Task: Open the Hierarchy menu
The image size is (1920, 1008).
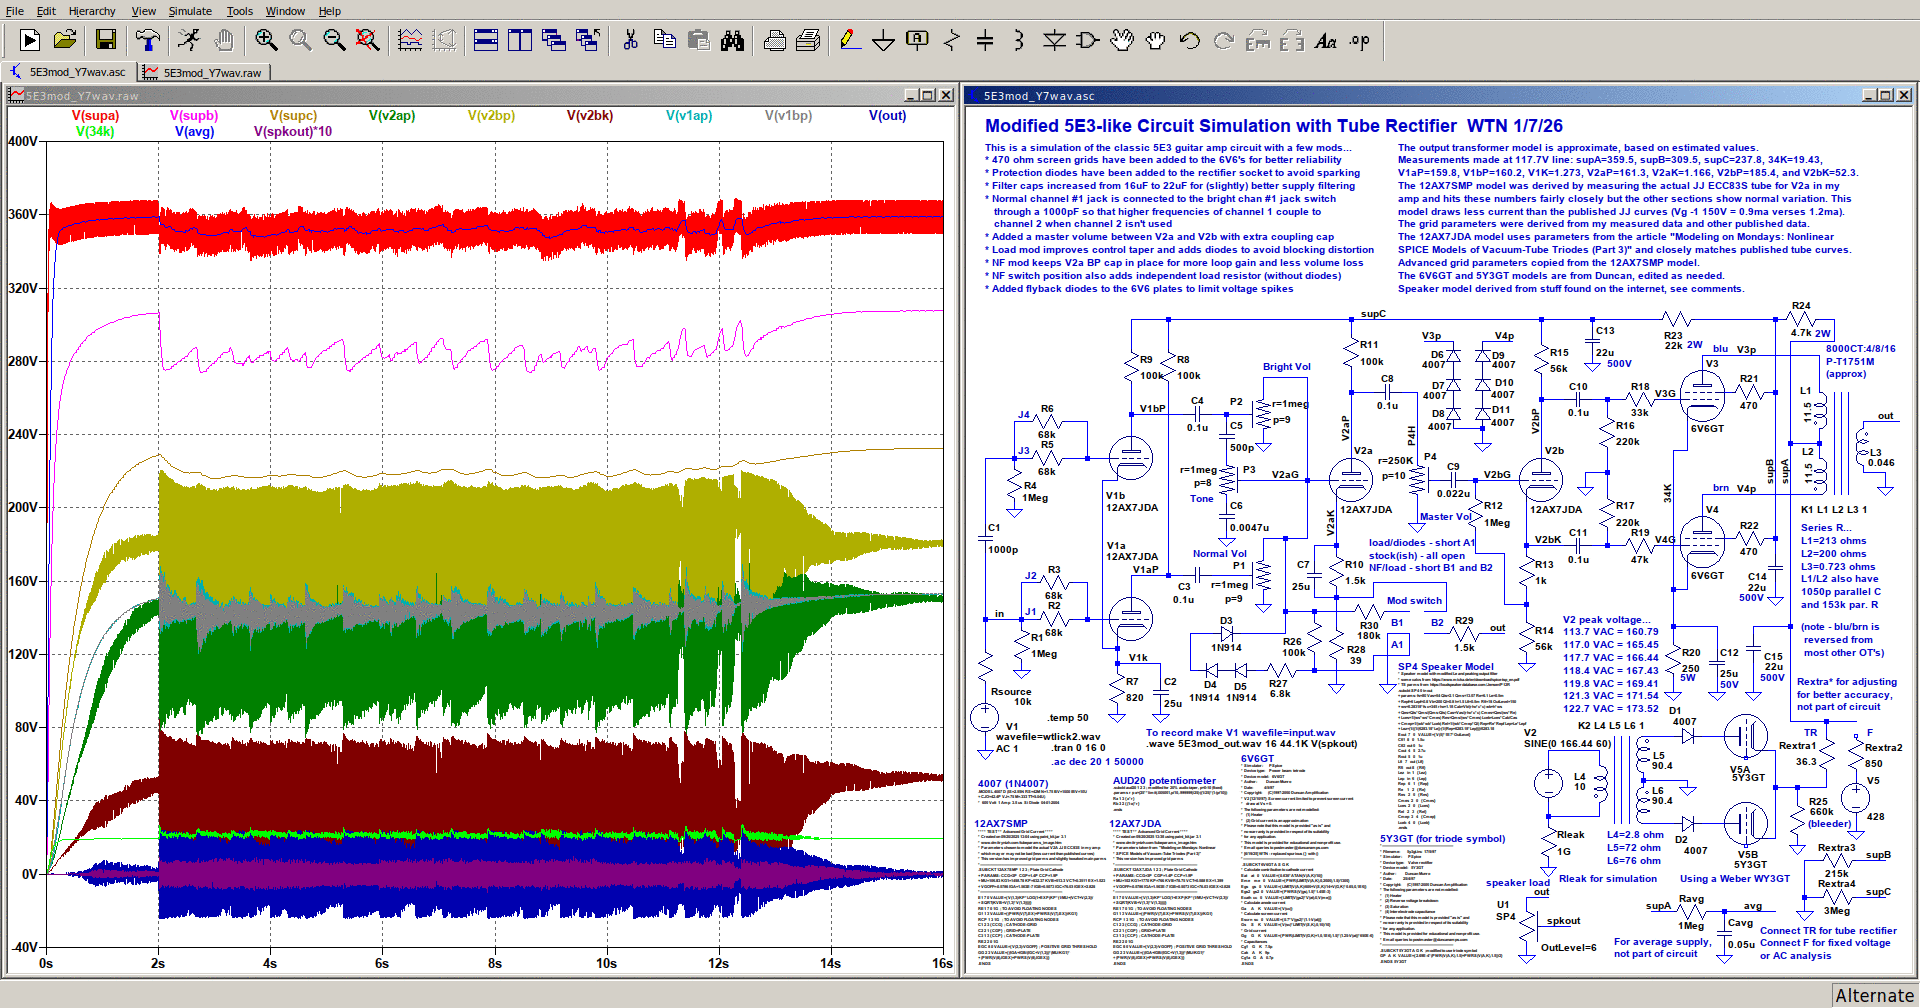Action: point(92,11)
